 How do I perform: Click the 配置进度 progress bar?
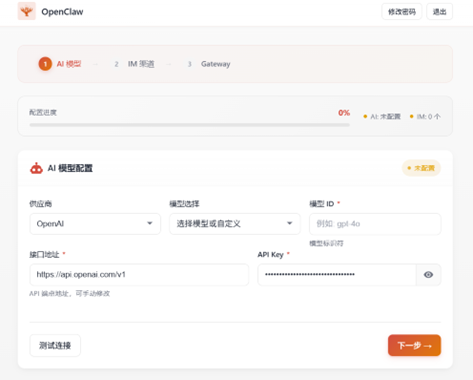(x=190, y=125)
